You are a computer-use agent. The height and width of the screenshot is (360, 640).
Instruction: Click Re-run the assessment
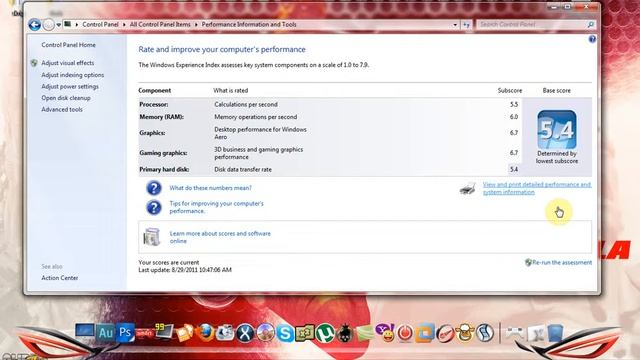(x=562, y=262)
